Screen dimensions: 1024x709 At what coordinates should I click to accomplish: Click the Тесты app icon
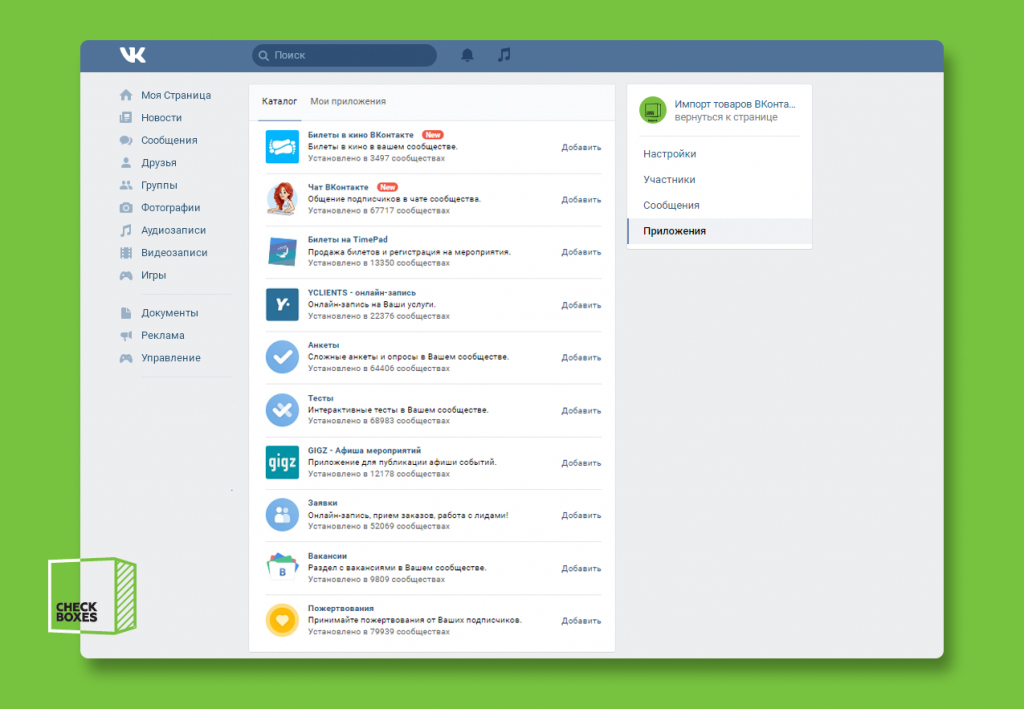coord(282,409)
